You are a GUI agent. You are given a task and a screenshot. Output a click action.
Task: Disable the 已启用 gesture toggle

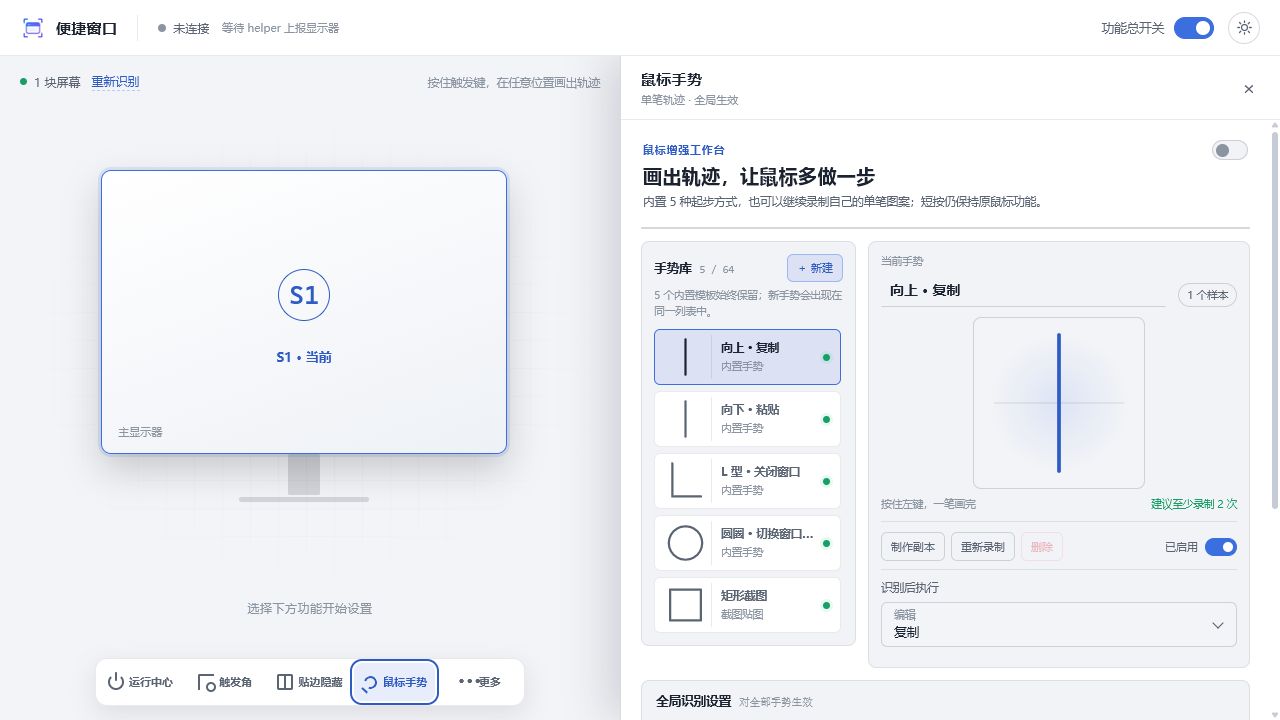[x=1221, y=547]
